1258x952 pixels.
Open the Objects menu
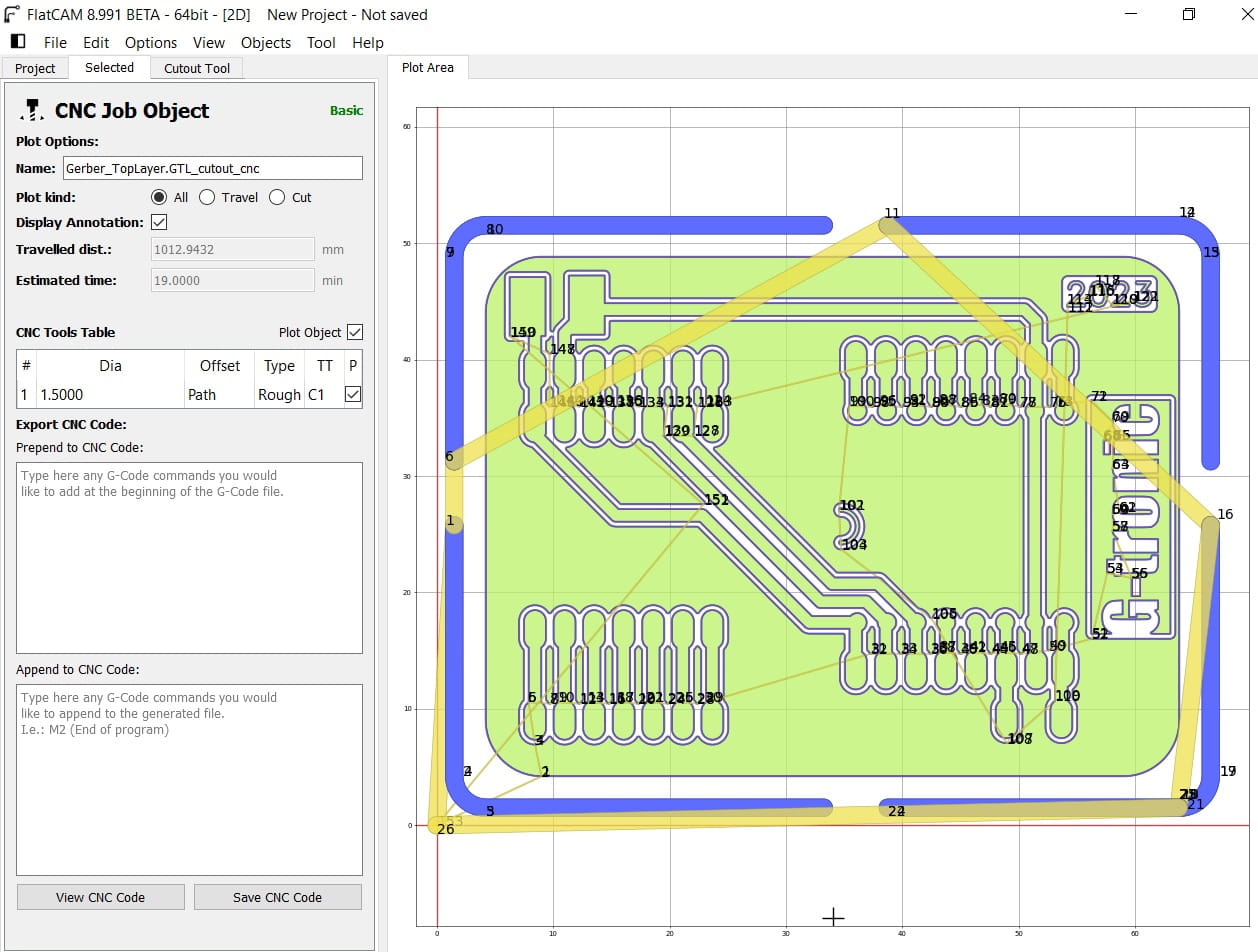266,42
